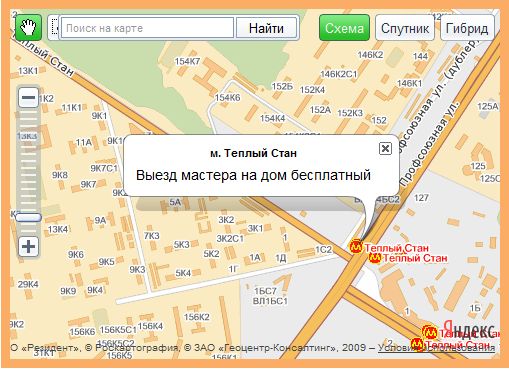
Task: Click house label 152А
Action: (x=320, y=110)
